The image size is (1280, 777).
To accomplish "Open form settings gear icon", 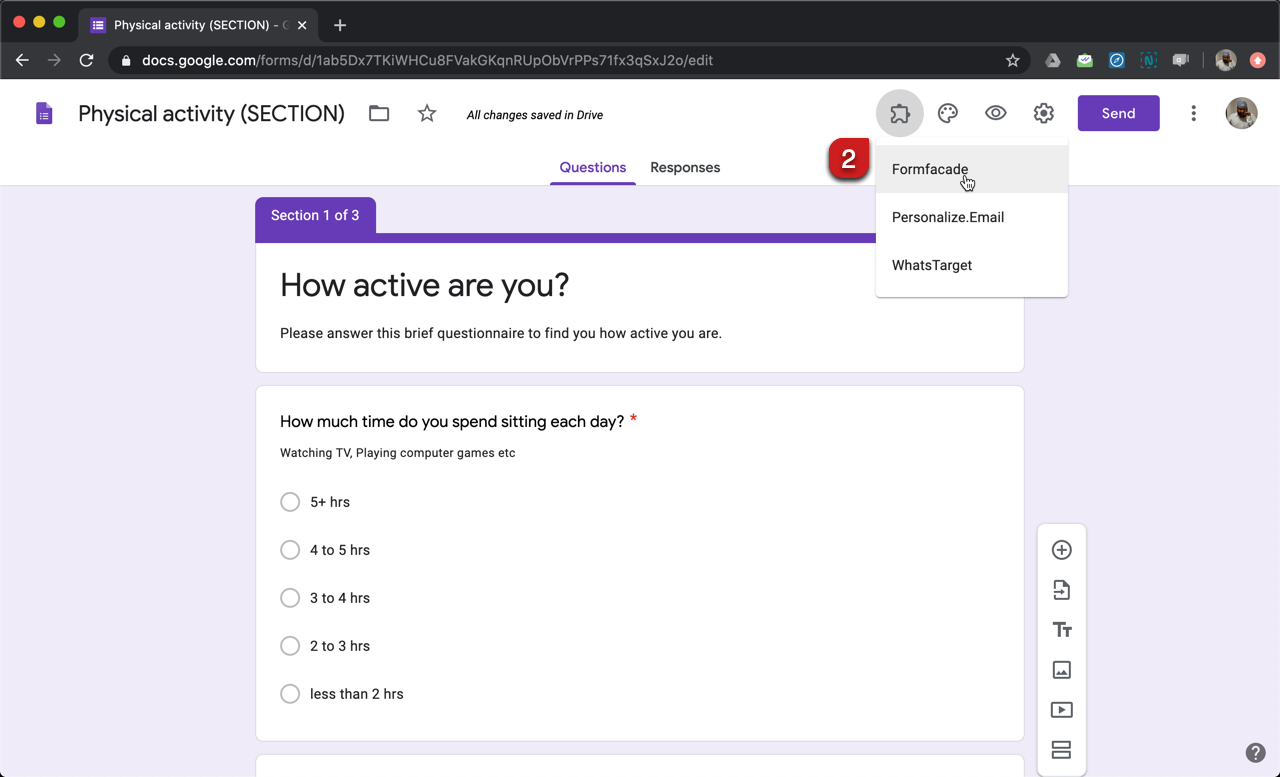I will pyautogui.click(x=1043, y=114).
